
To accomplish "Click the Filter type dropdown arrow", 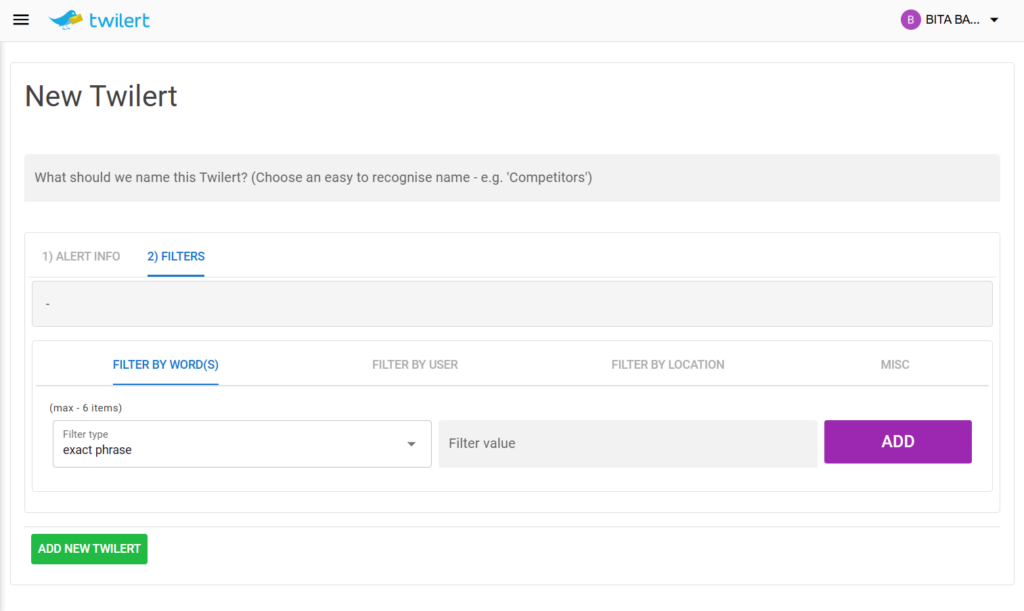I will click(x=411, y=444).
